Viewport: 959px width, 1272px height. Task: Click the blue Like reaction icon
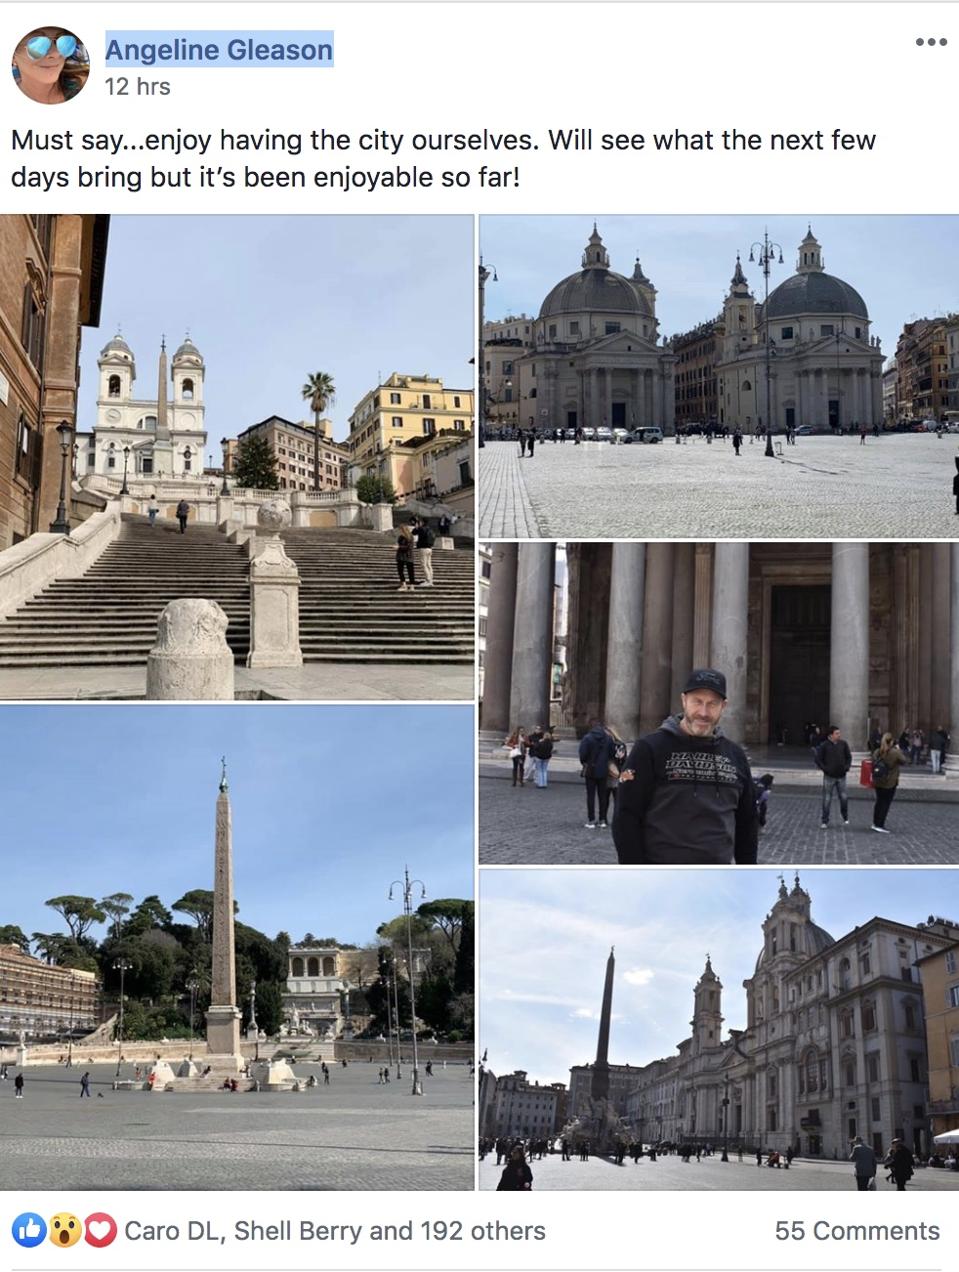pyautogui.click(x=29, y=1230)
